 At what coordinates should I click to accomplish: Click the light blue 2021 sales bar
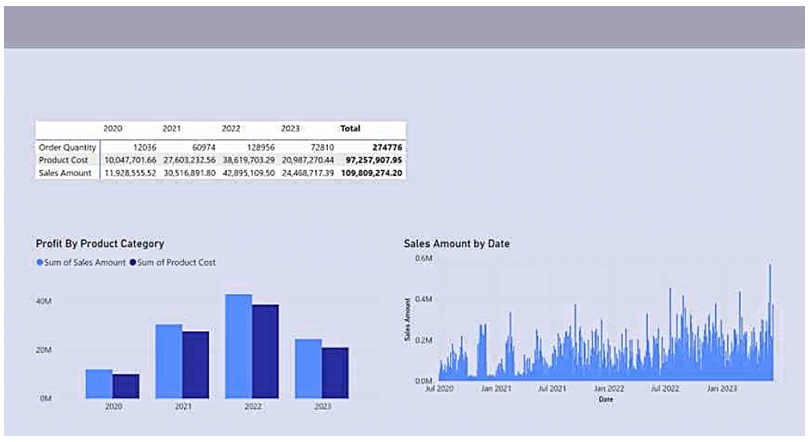(x=168, y=362)
